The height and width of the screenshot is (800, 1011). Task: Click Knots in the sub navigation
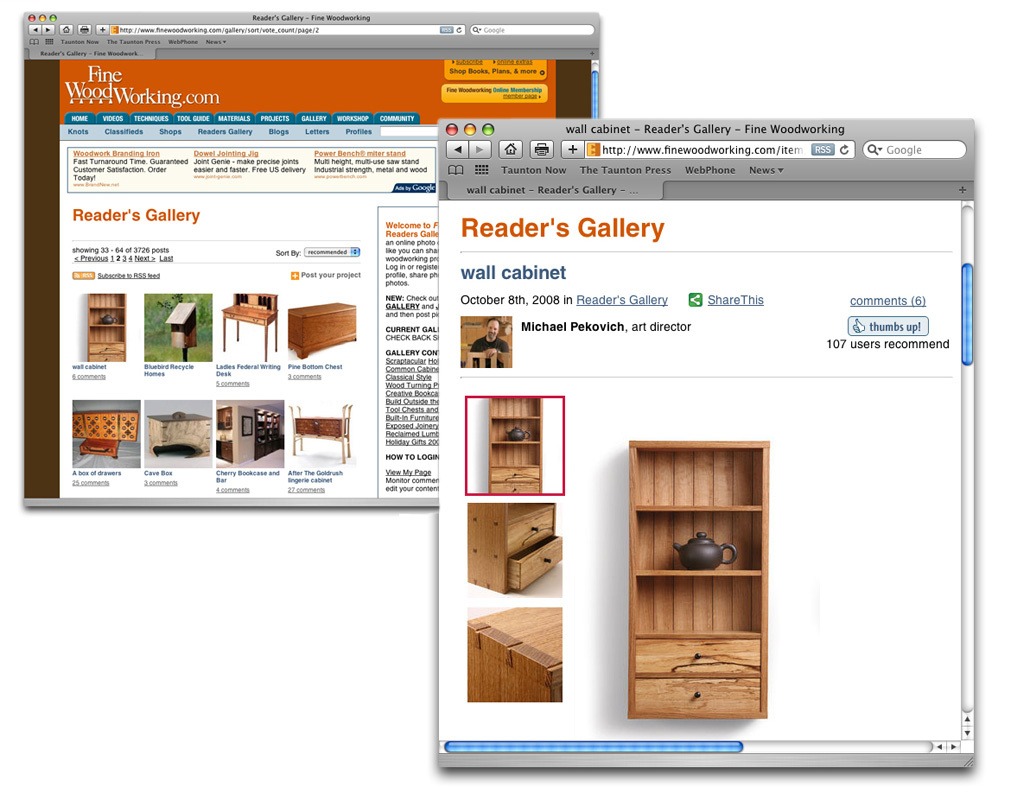click(x=78, y=132)
